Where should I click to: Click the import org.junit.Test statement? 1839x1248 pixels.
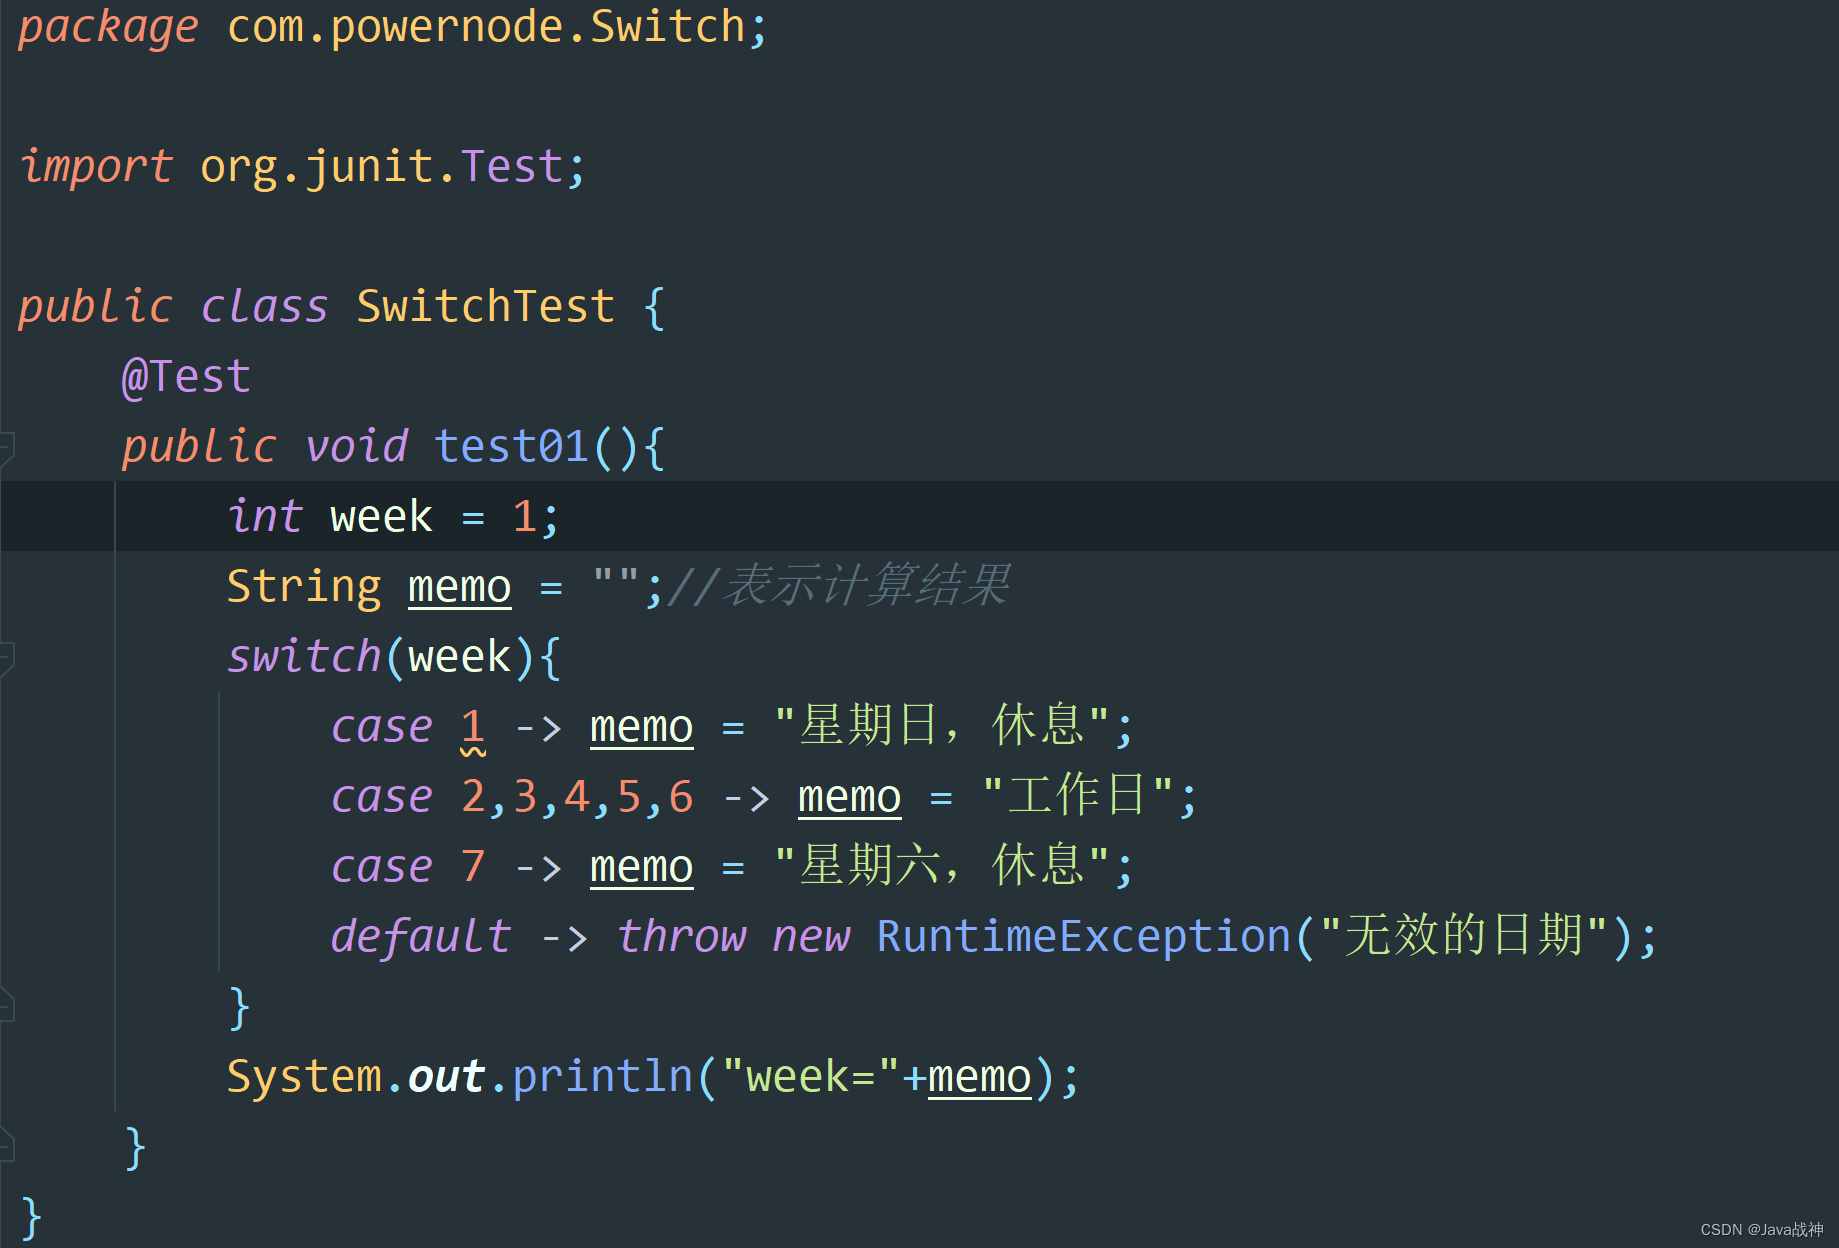click(300, 165)
